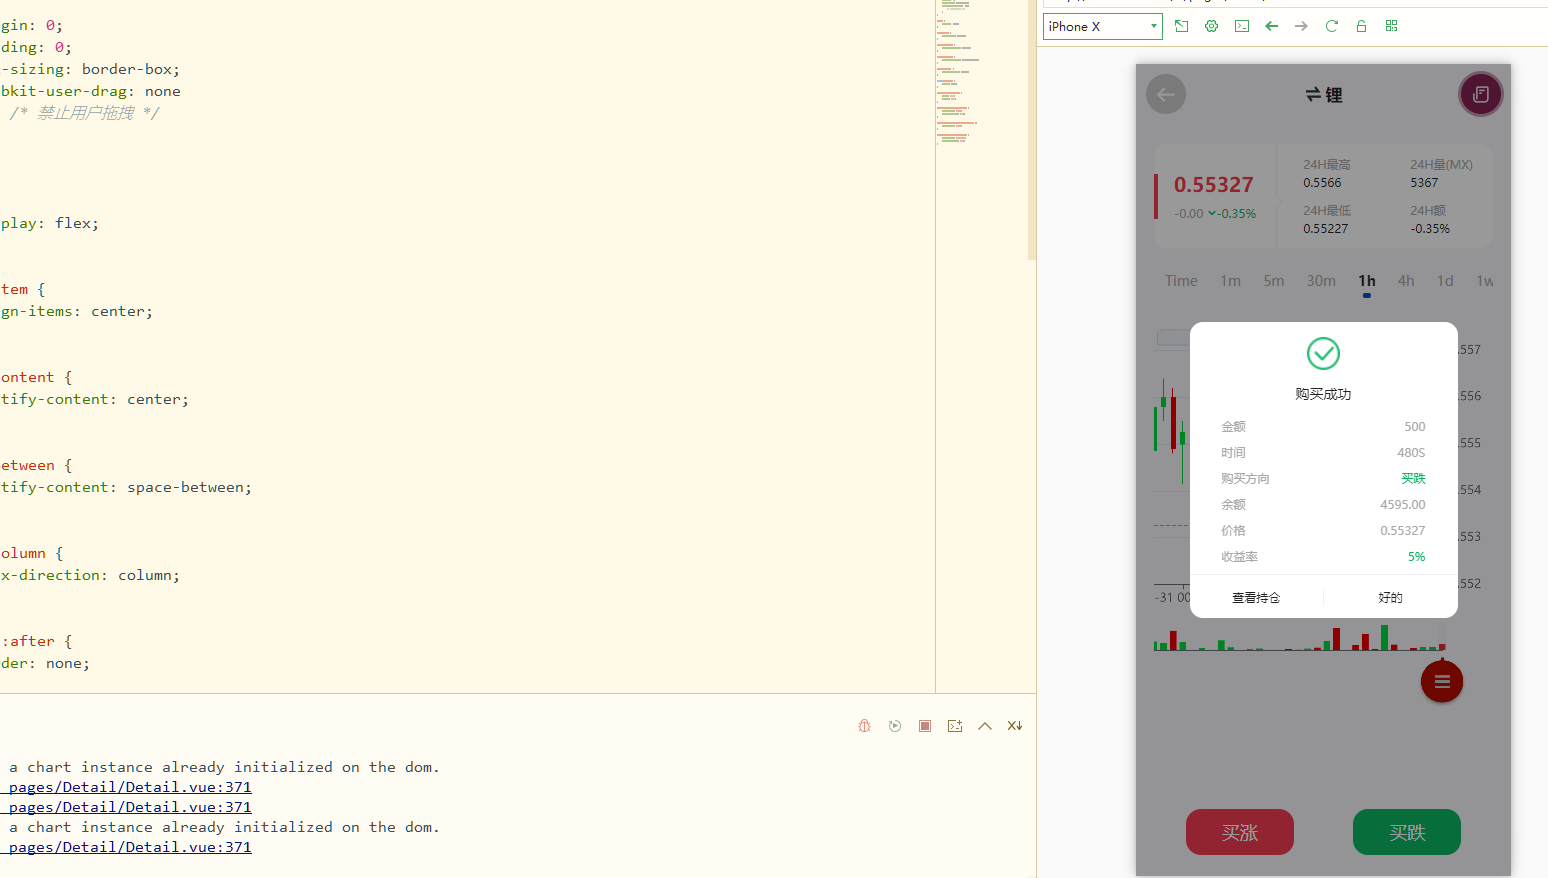The width and height of the screenshot is (1548, 878).
Task: Stop the running process with the red square
Action: 925,726
